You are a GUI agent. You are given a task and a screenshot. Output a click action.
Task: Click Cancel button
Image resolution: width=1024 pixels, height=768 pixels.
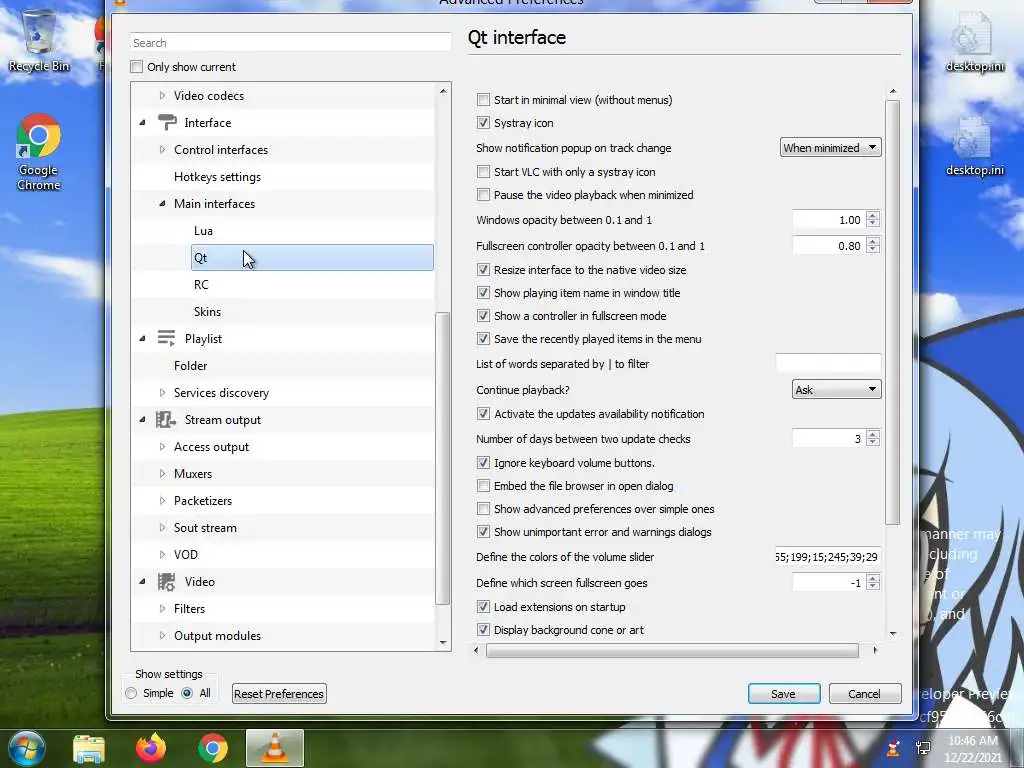click(x=865, y=694)
